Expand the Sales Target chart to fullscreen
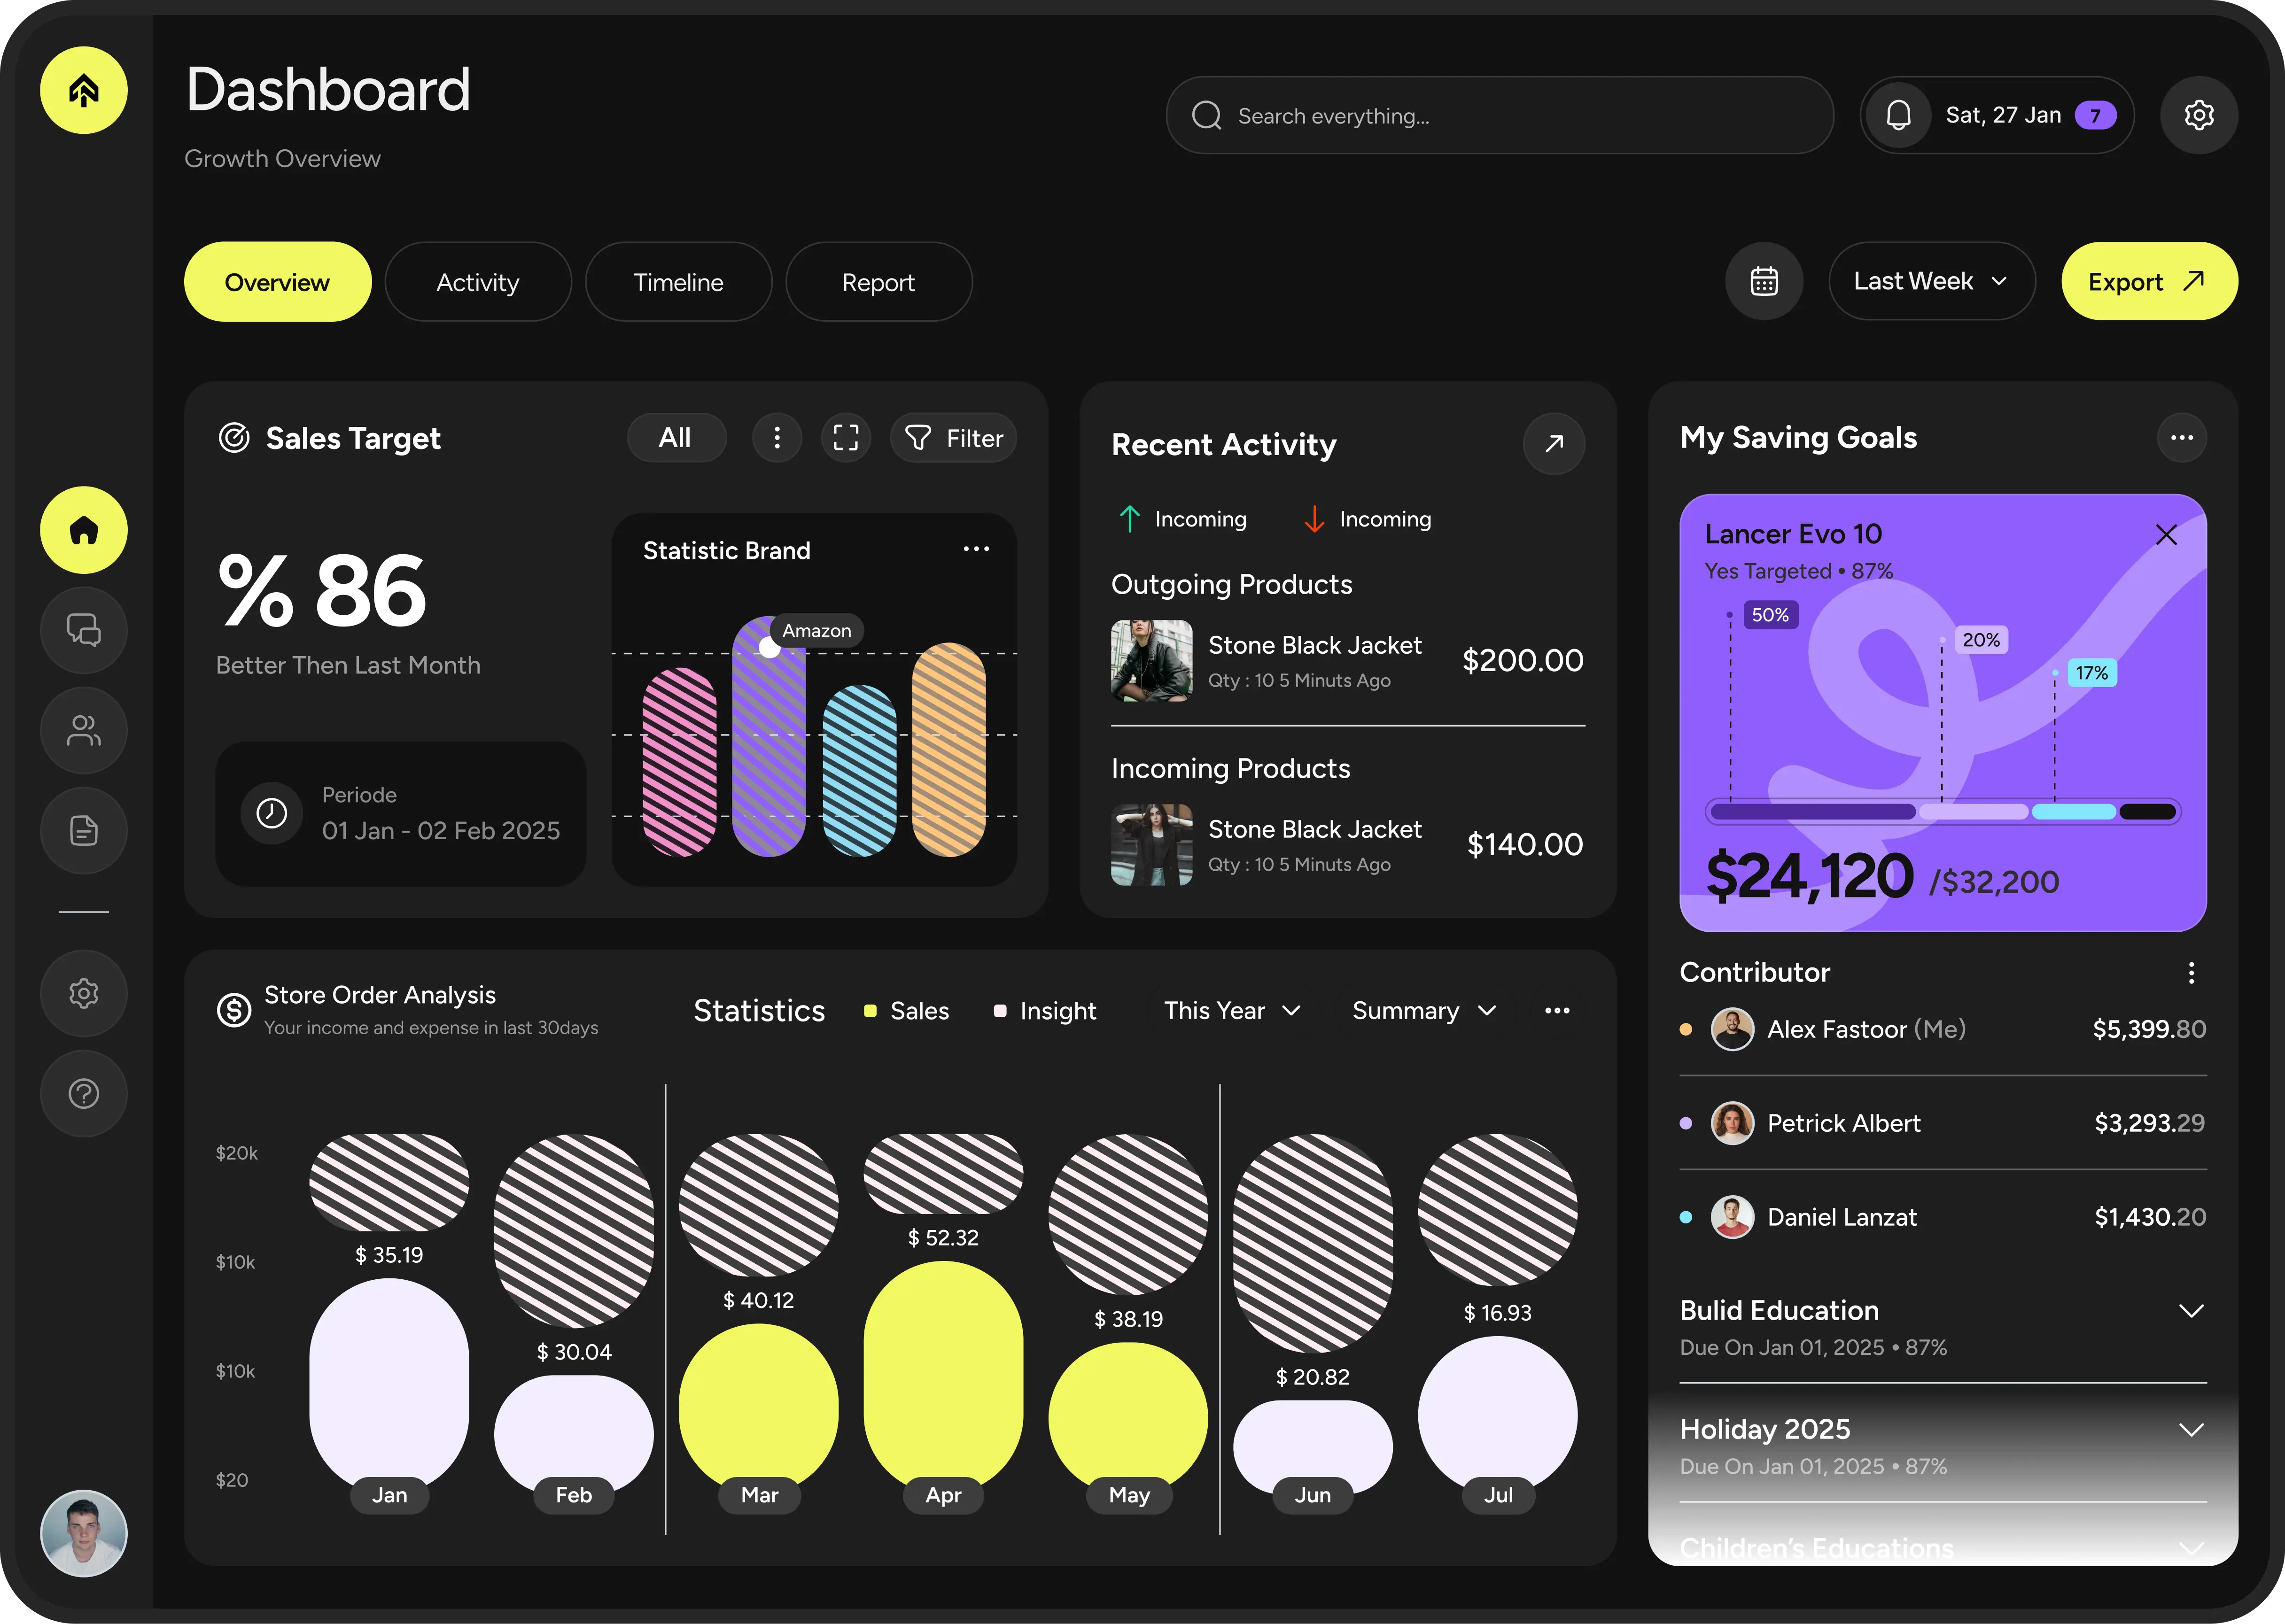Image resolution: width=2285 pixels, height=1624 pixels. point(845,437)
